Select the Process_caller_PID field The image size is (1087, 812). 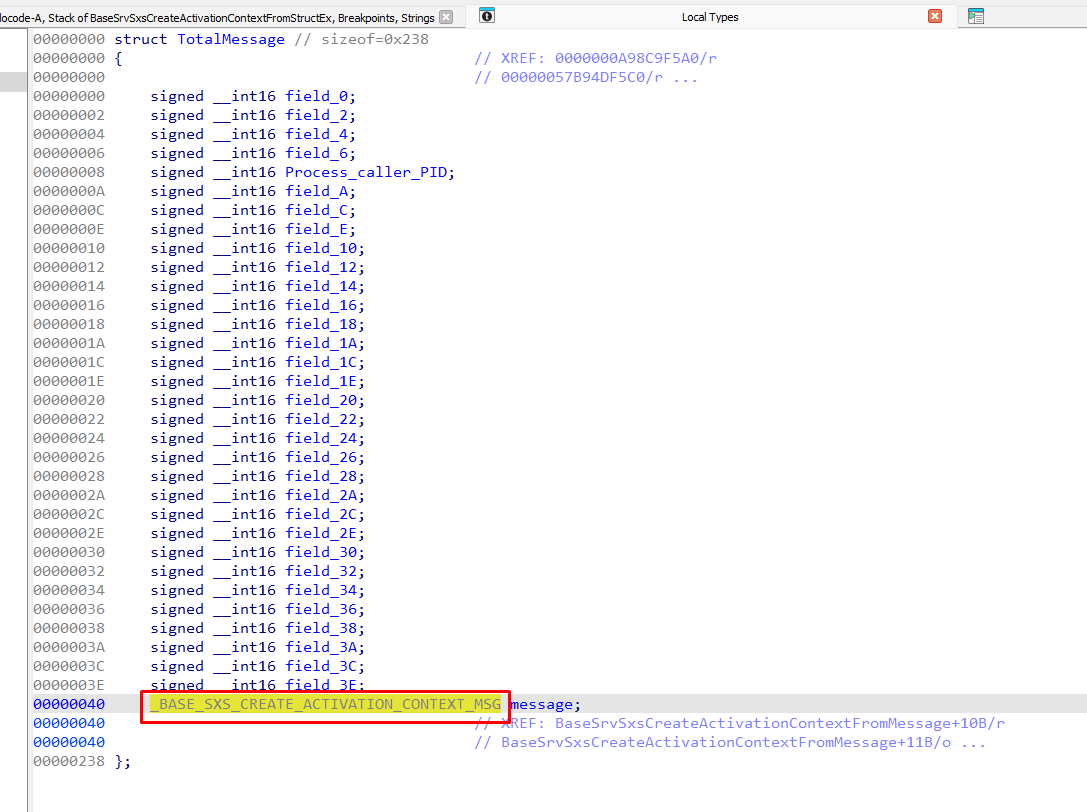(369, 172)
